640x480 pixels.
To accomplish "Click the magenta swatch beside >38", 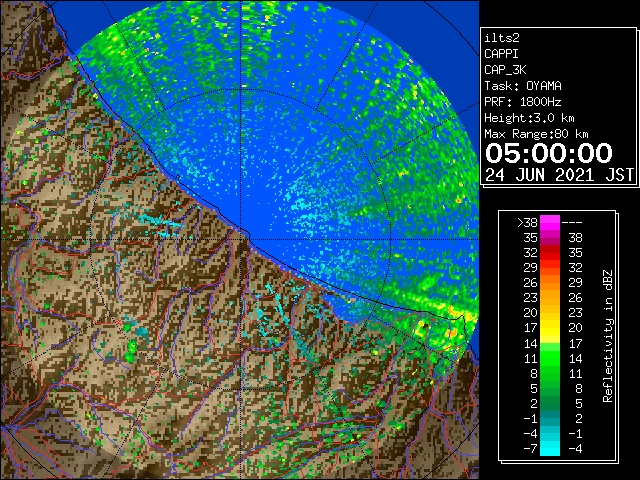I will (x=550, y=223).
